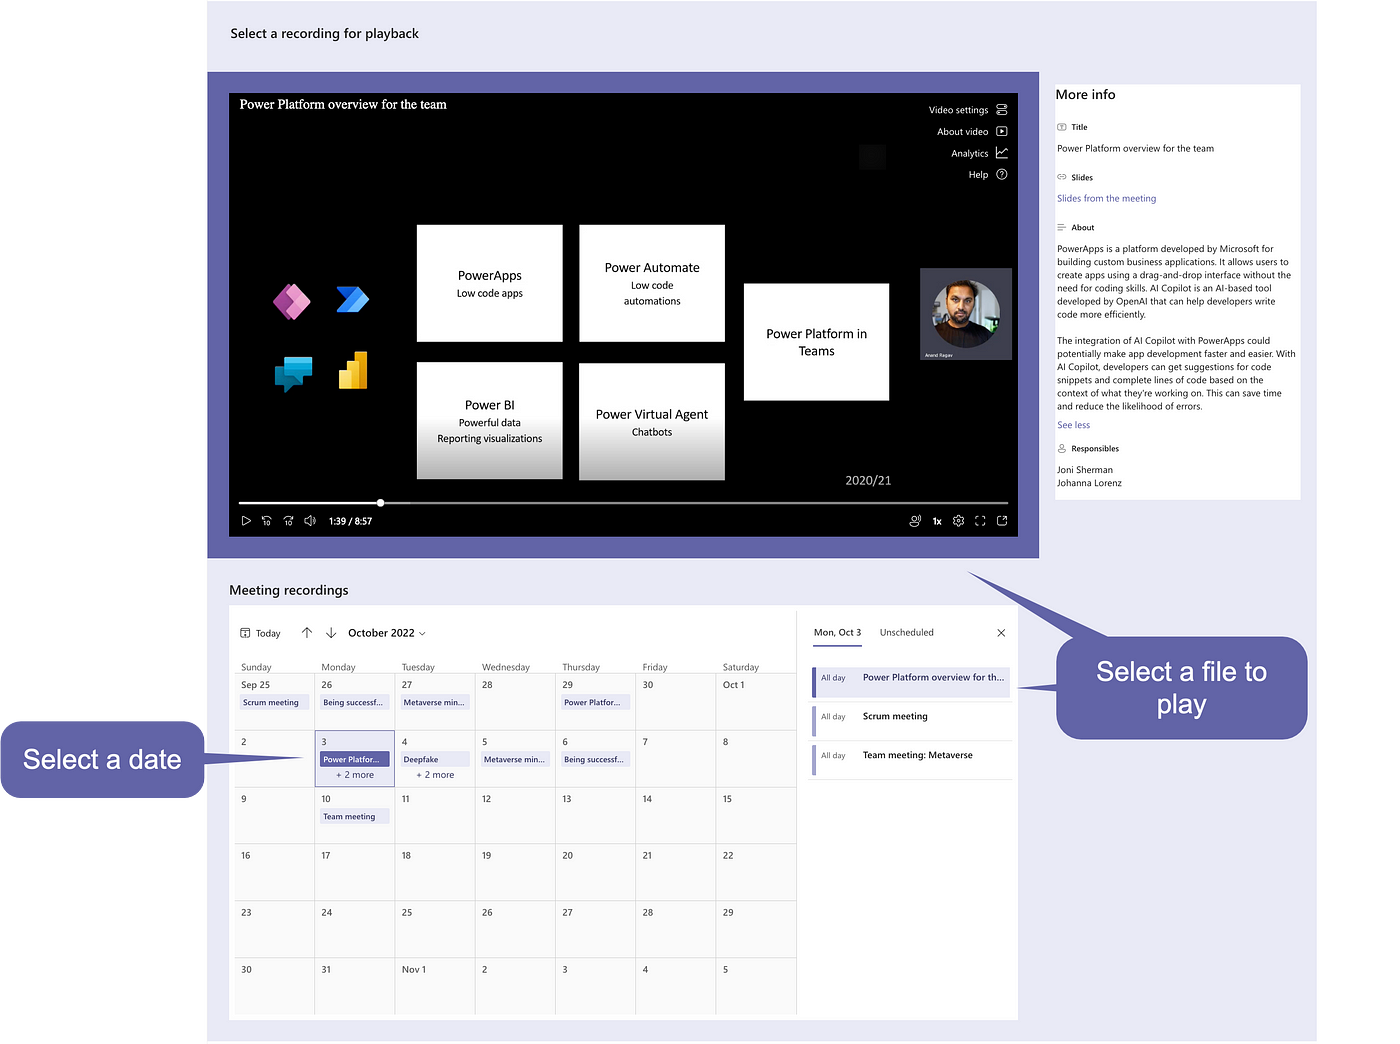Viewport: 1400px width, 1044px height.
Task: Open About video icon
Action: 1002,132
